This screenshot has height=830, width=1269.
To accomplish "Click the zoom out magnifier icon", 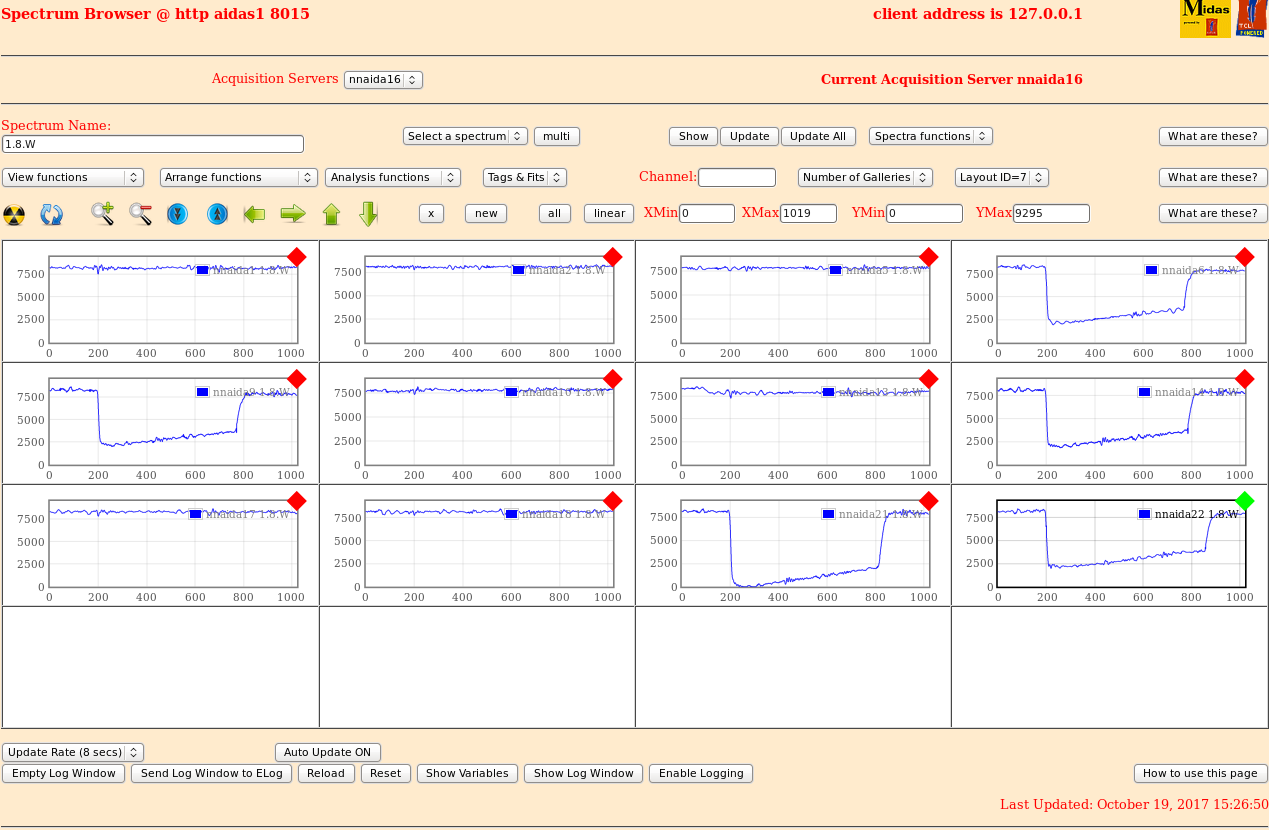I will coord(140,213).
